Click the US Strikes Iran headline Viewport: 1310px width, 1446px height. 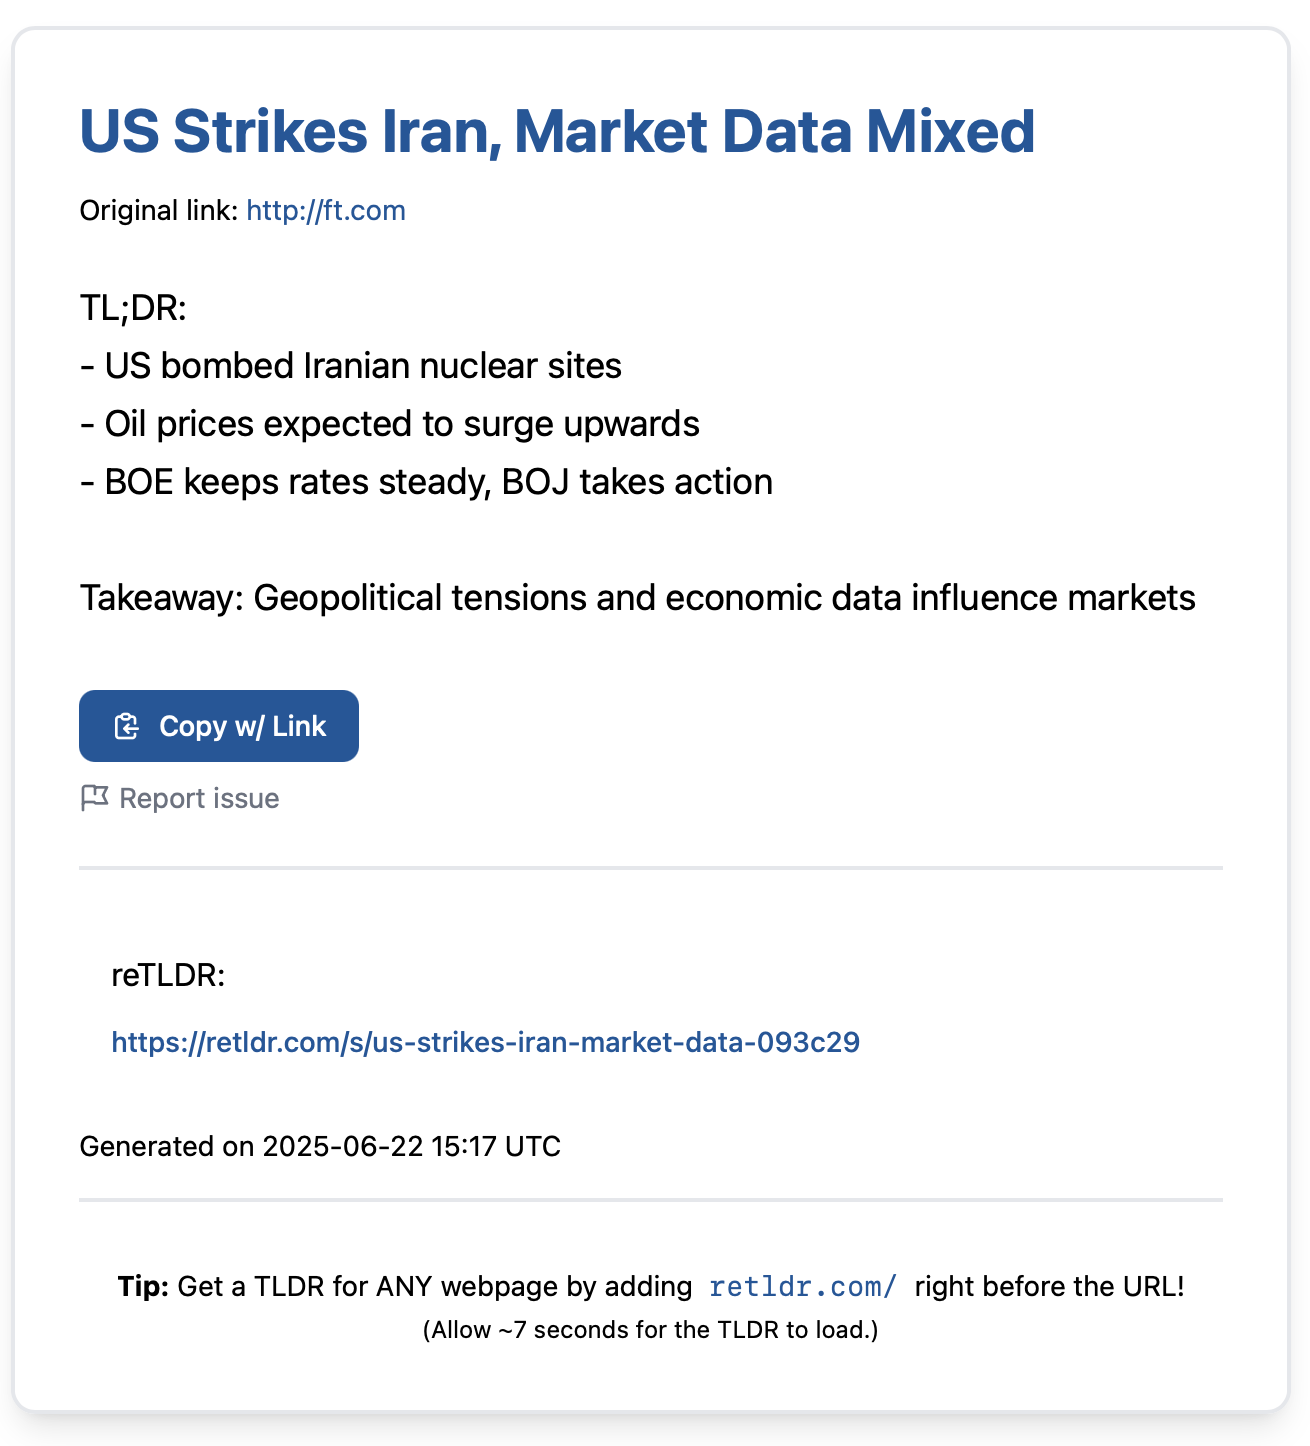pyautogui.click(x=557, y=131)
